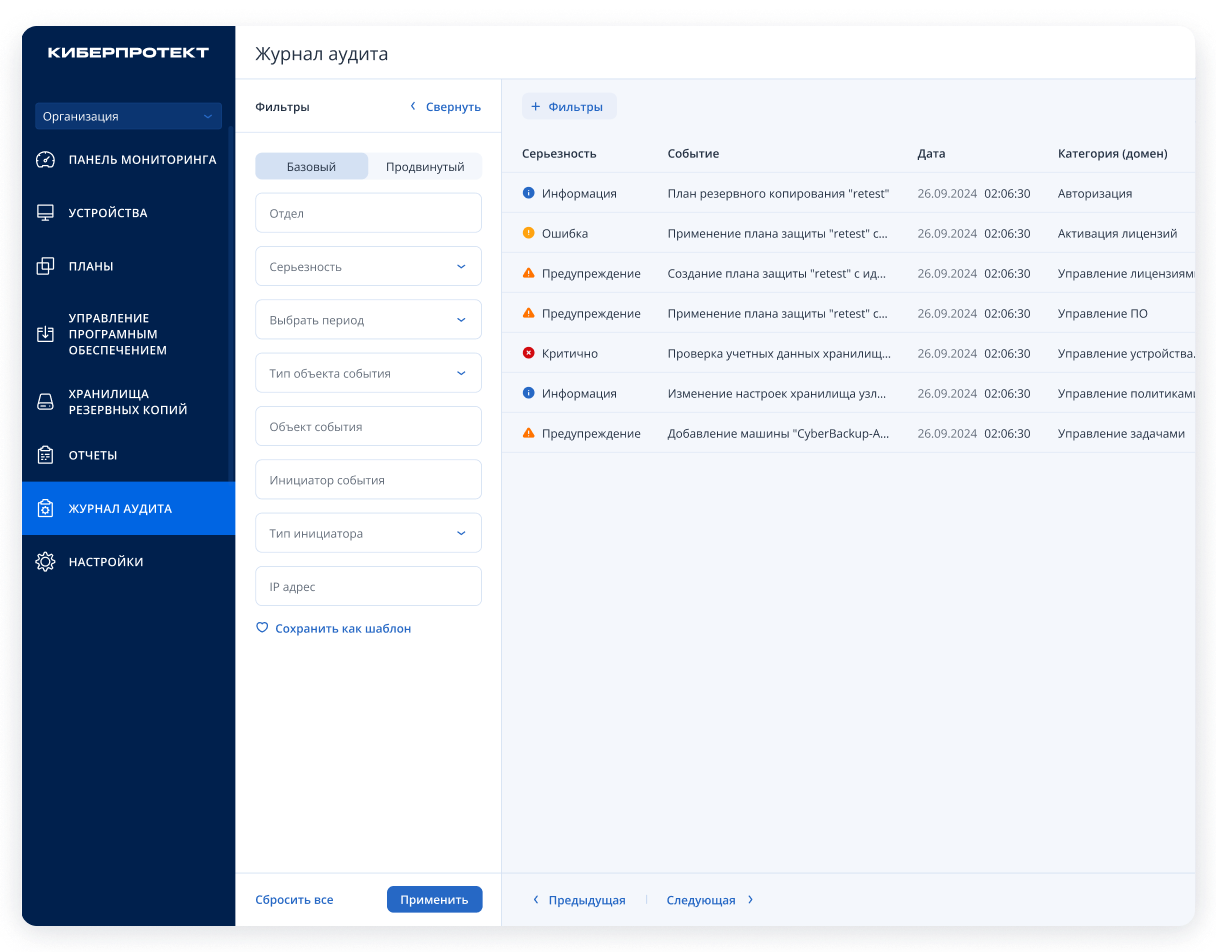This screenshot has height=952, width=1216.
Task: Open the Выбрать период dropdown
Action: click(x=368, y=320)
